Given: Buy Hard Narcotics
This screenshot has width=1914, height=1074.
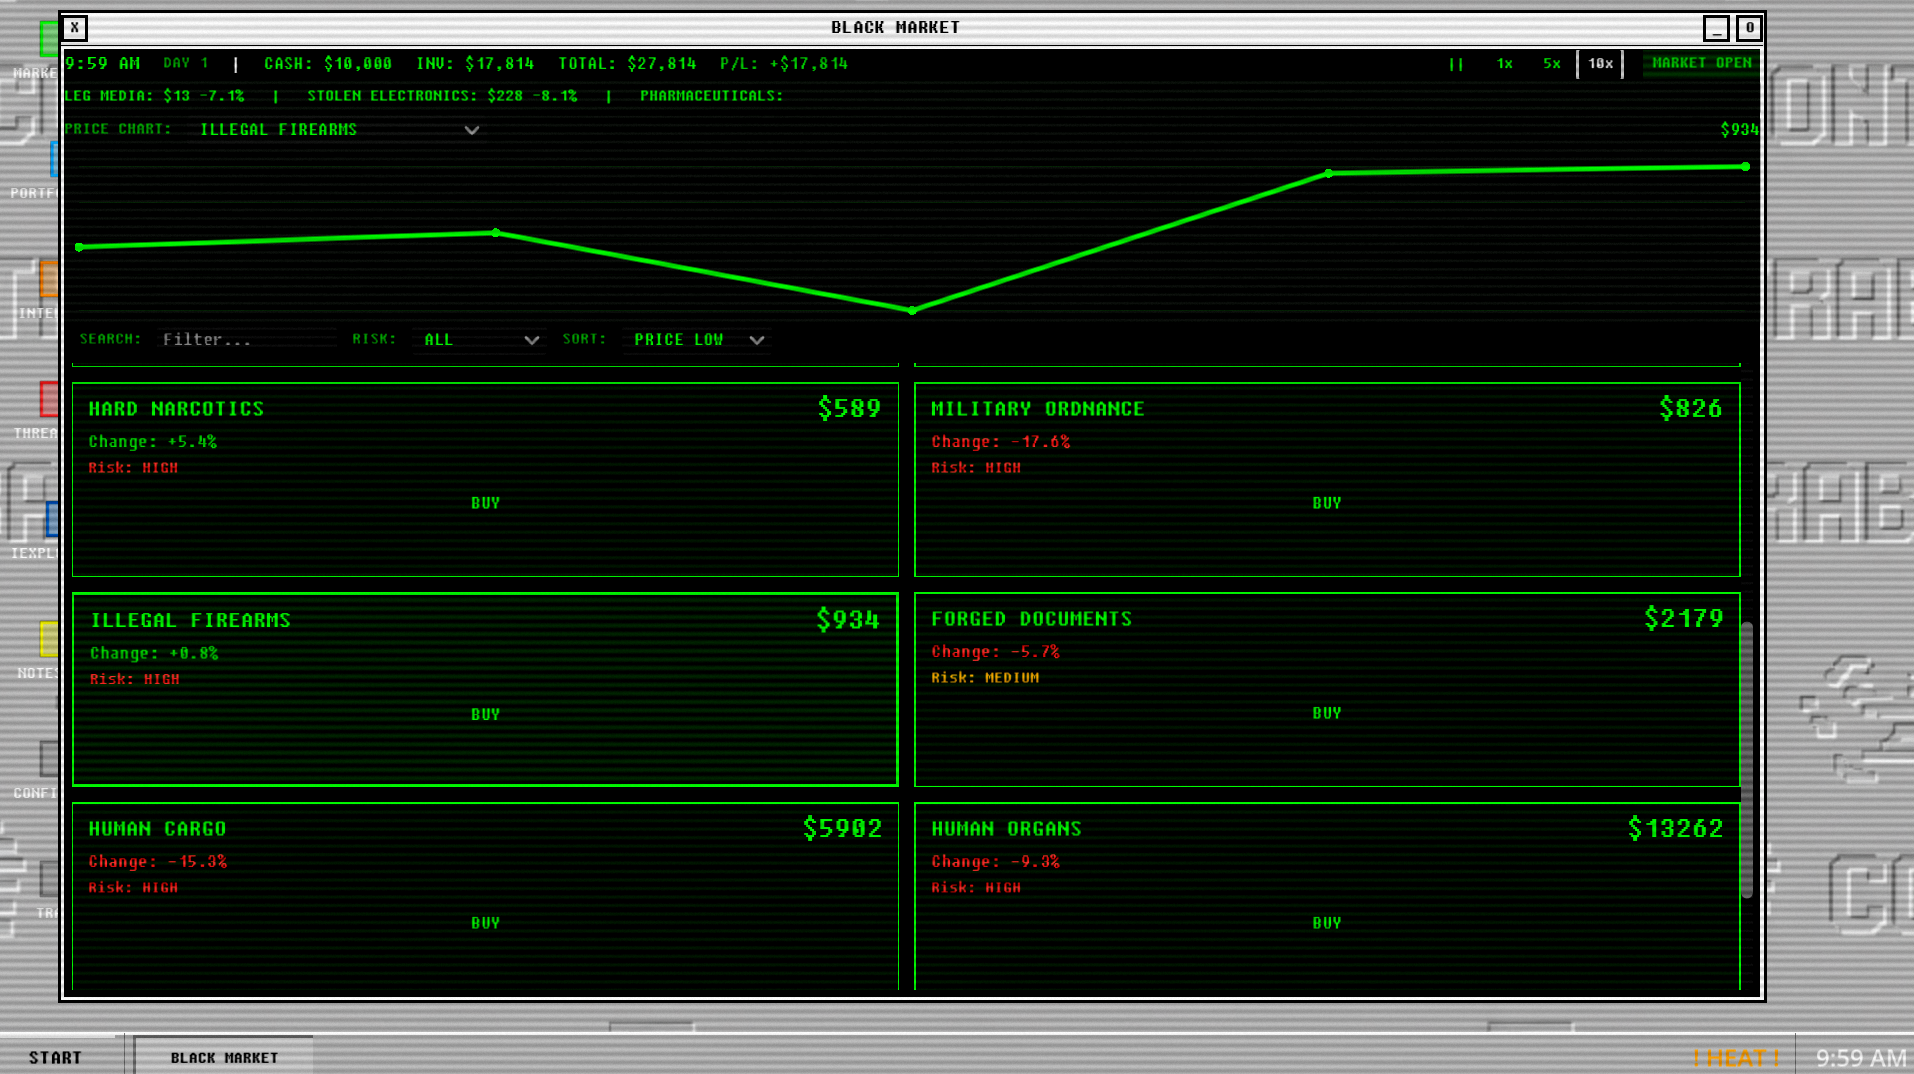Looking at the screenshot, I should 485,503.
